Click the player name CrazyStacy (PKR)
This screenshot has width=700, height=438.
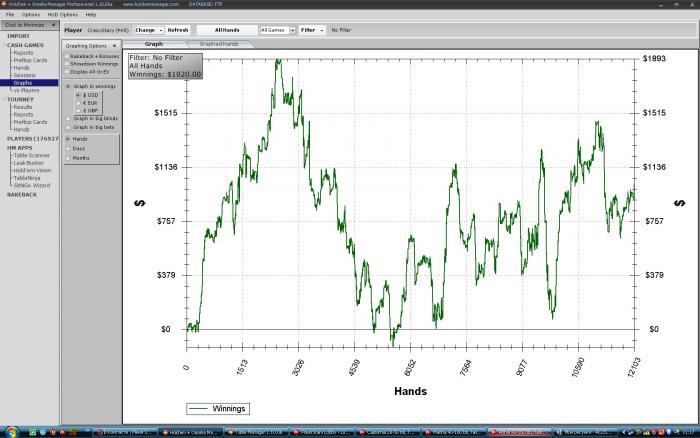click(x=108, y=30)
